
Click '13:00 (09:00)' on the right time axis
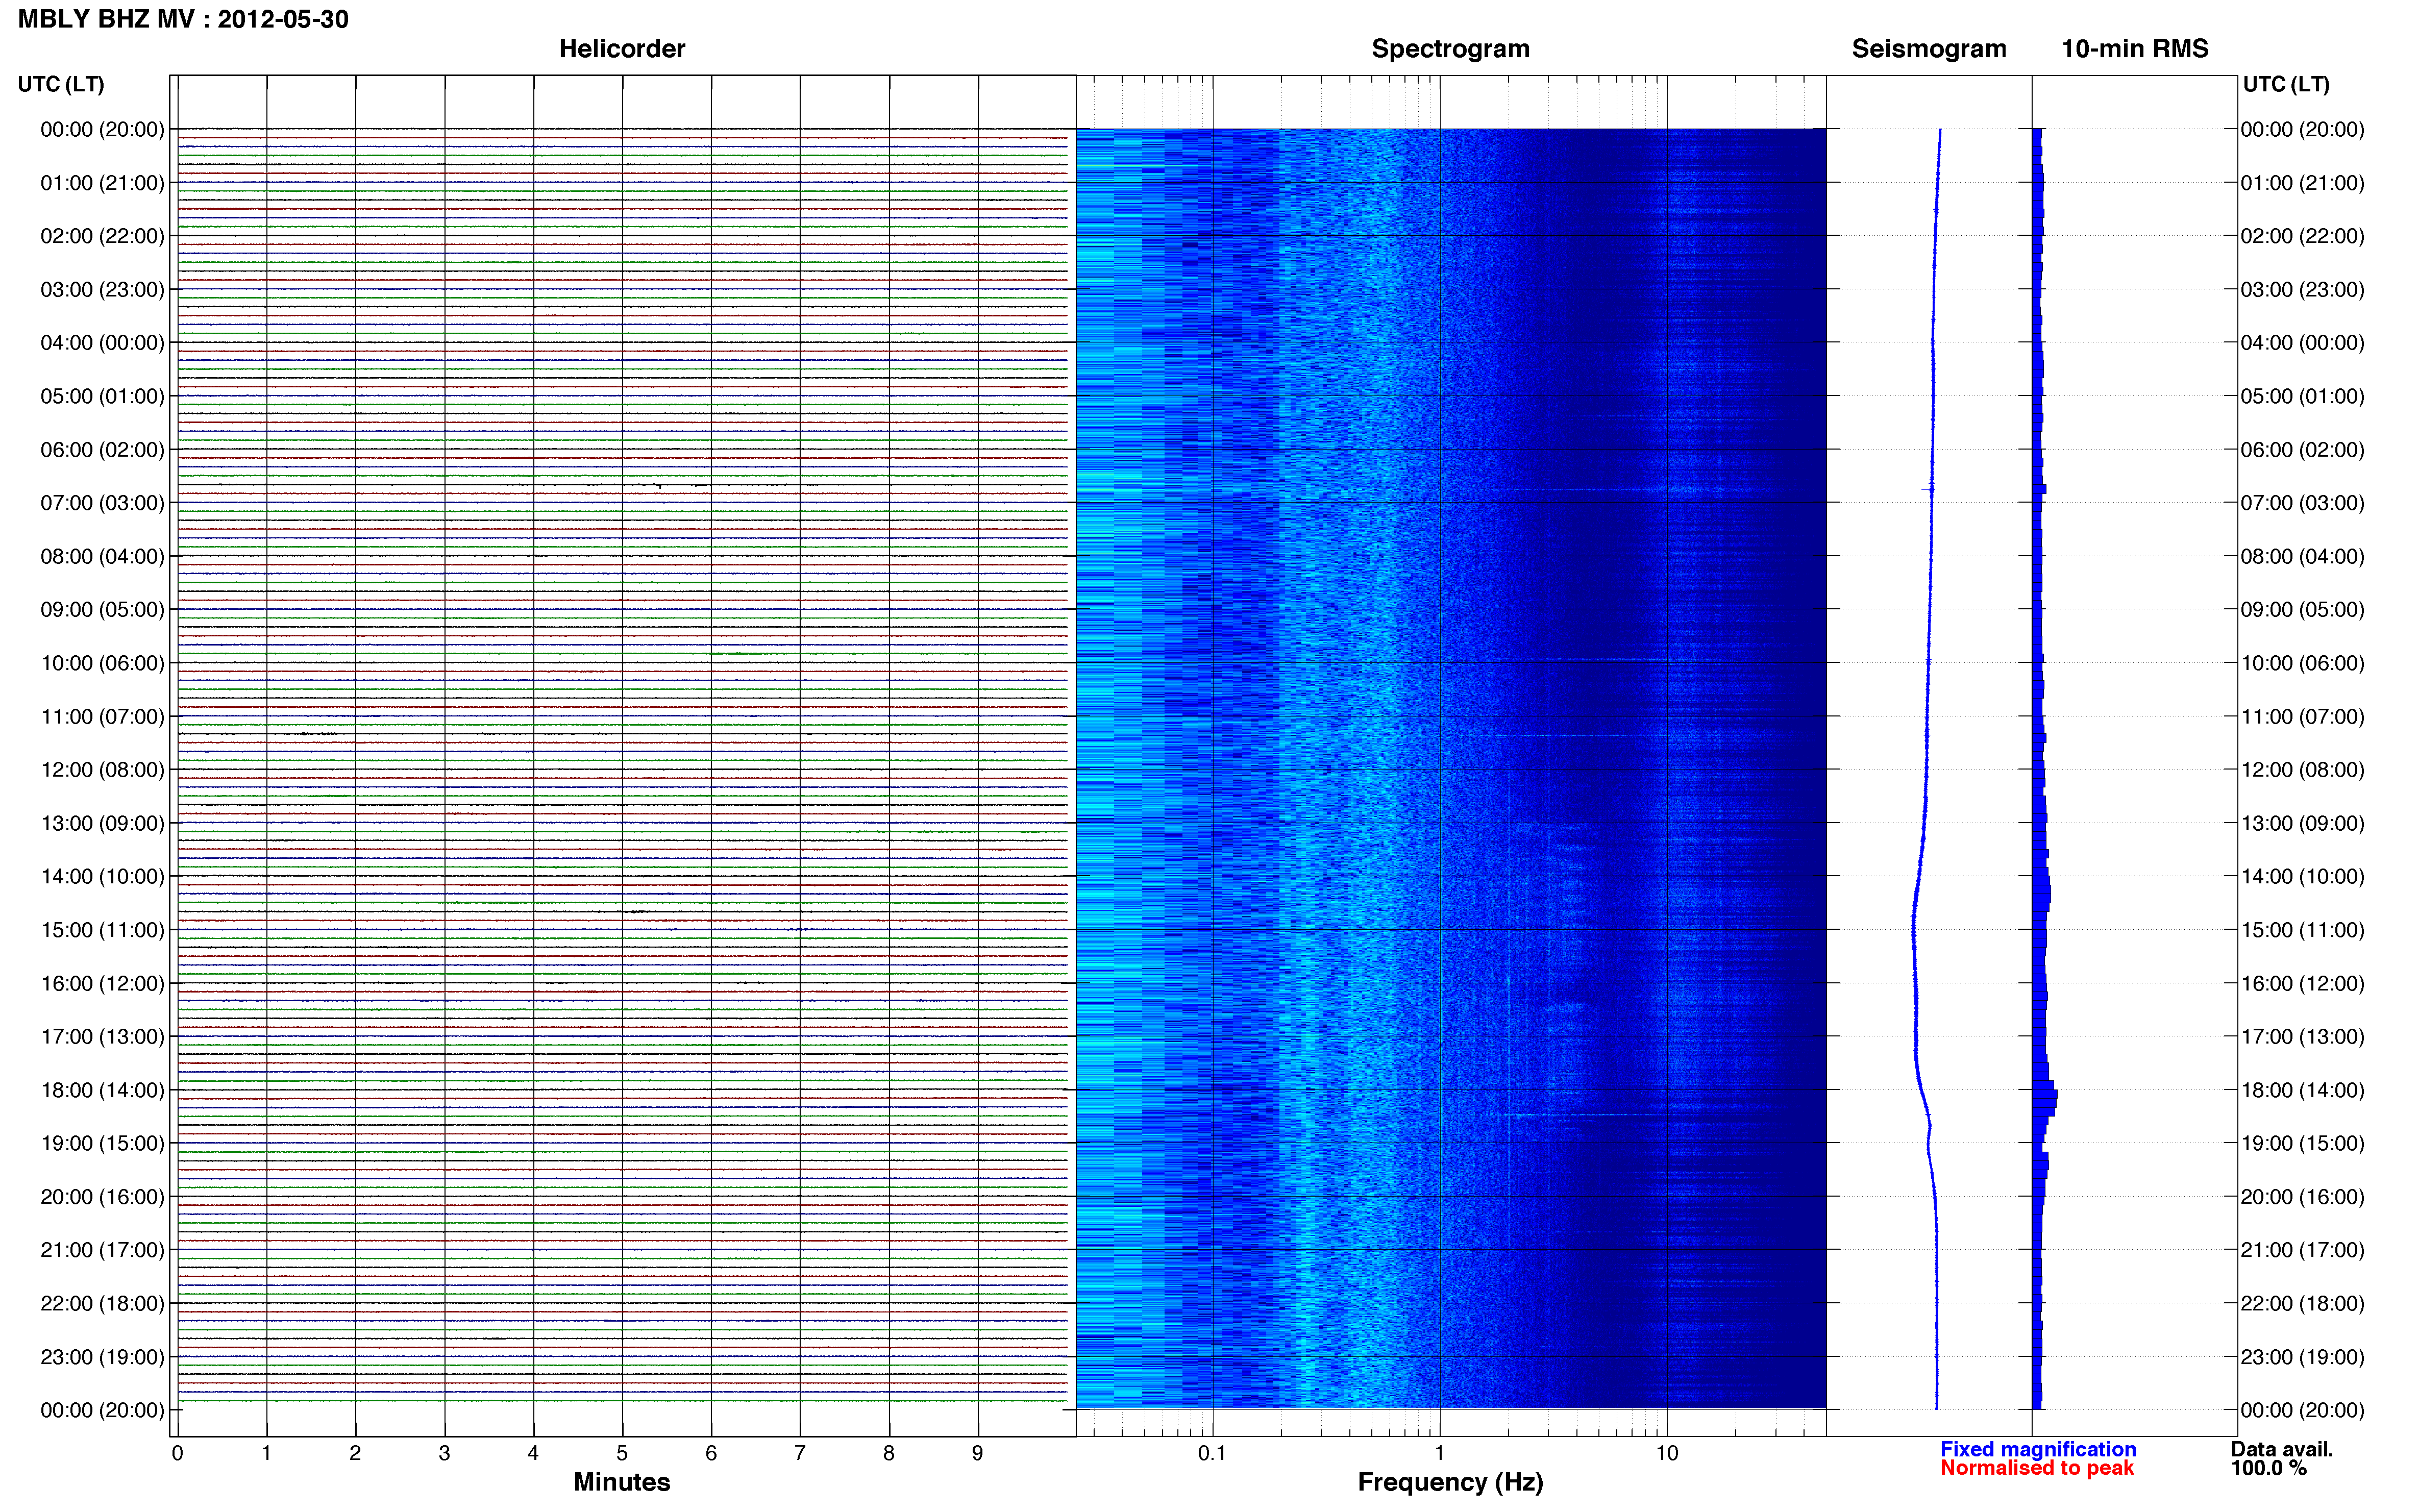point(2302,823)
